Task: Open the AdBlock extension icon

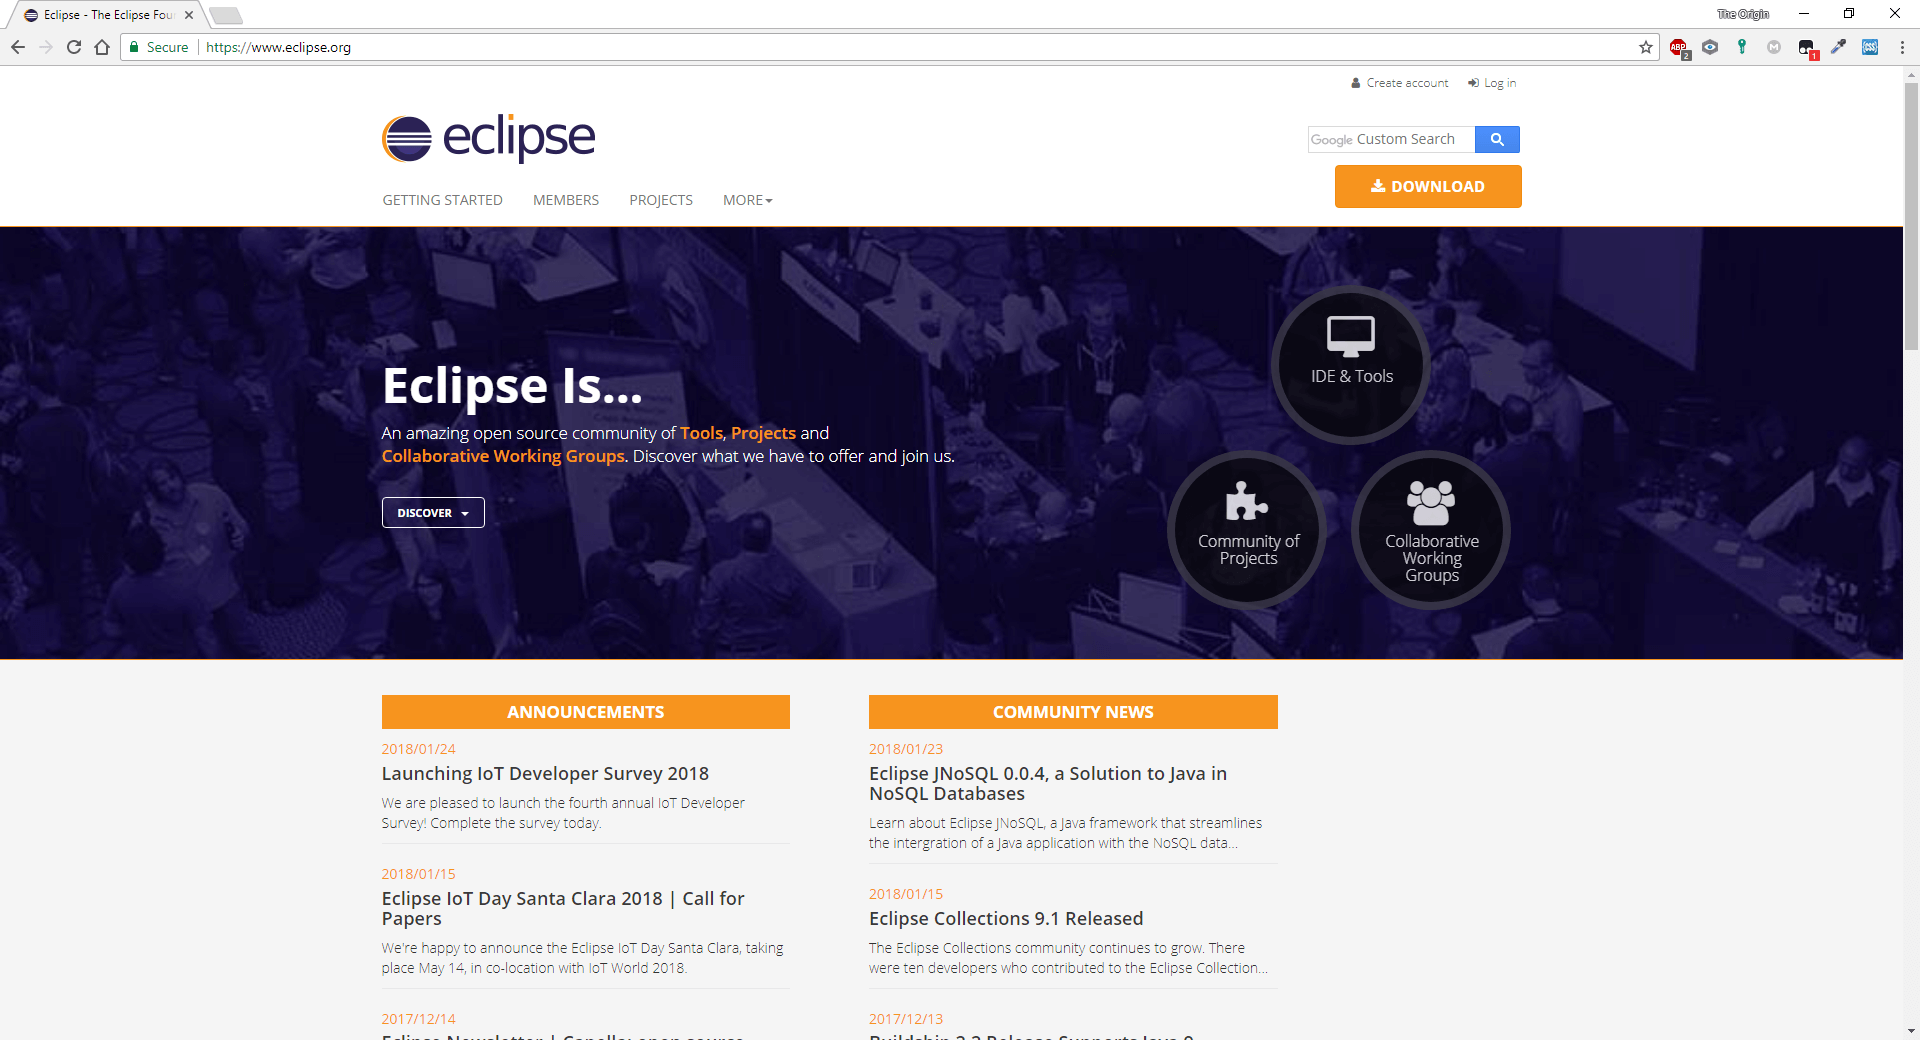Action: [x=1679, y=47]
